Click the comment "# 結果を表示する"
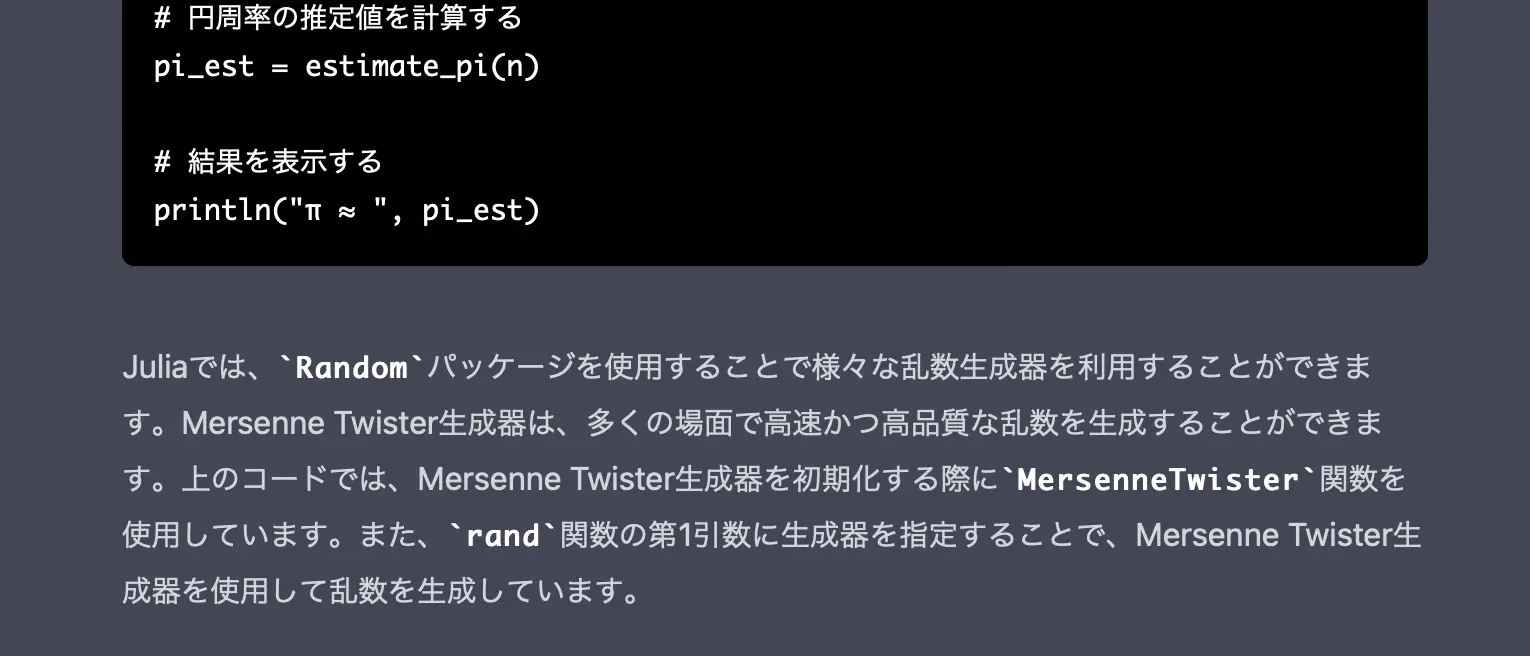The image size is (1530, 656). click(x=268, y=161)
